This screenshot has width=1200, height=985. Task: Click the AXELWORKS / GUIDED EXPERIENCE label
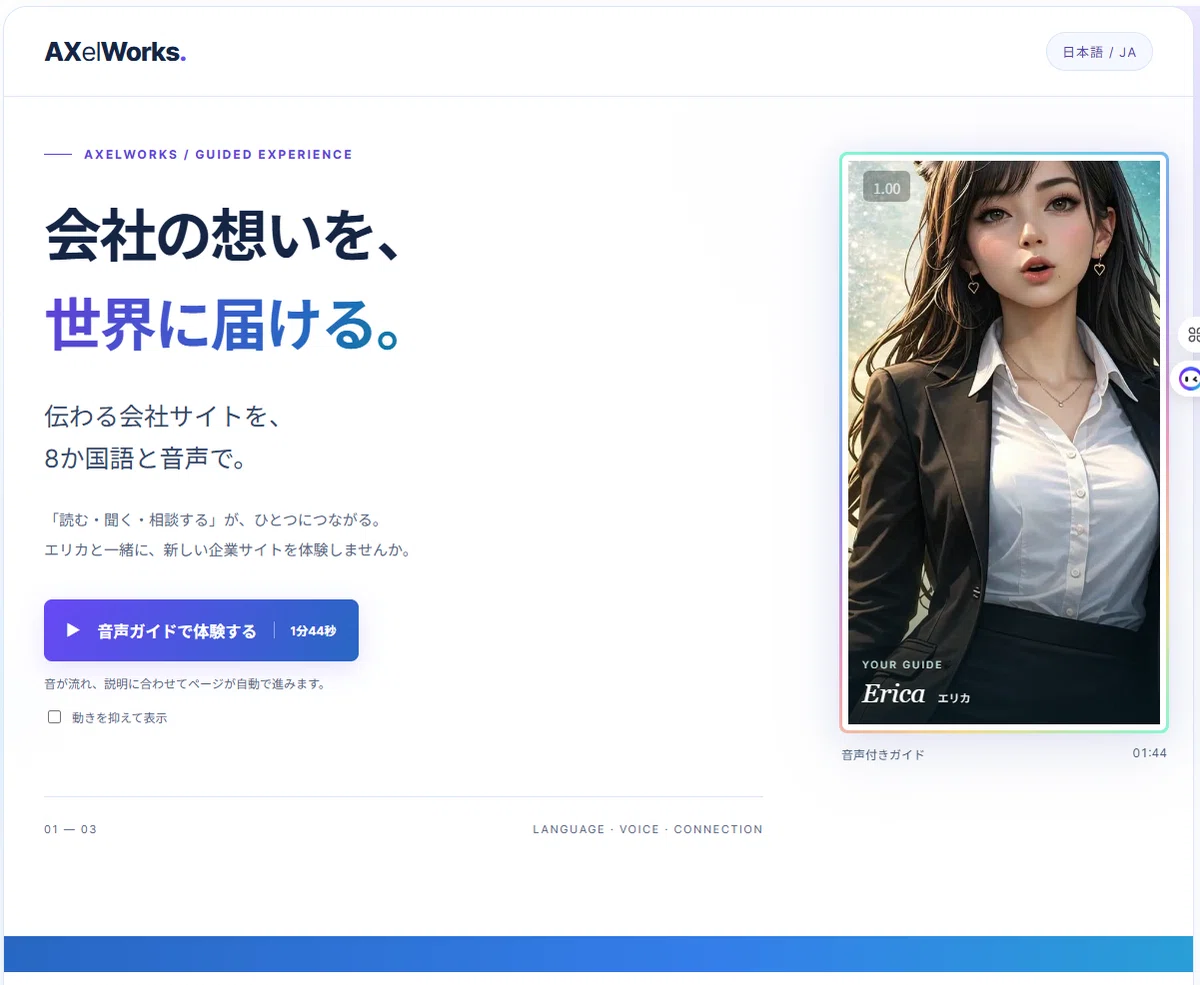tap(218, 155)
